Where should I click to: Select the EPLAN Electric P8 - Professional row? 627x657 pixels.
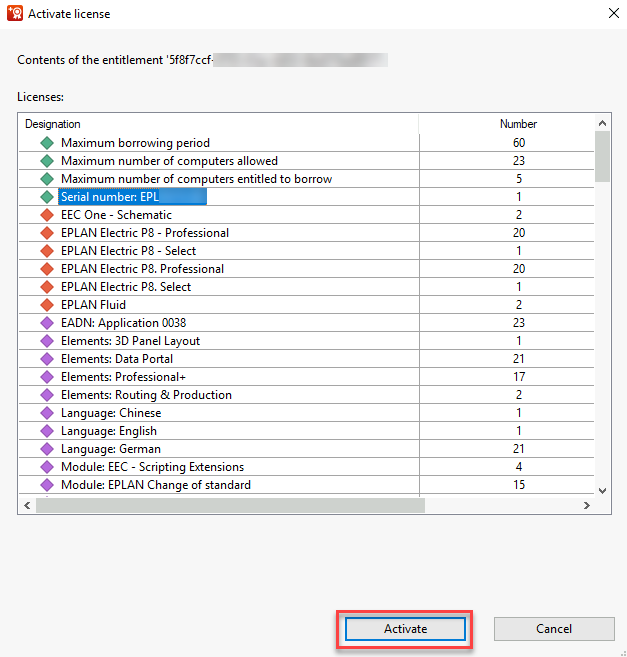click(144, 233)
